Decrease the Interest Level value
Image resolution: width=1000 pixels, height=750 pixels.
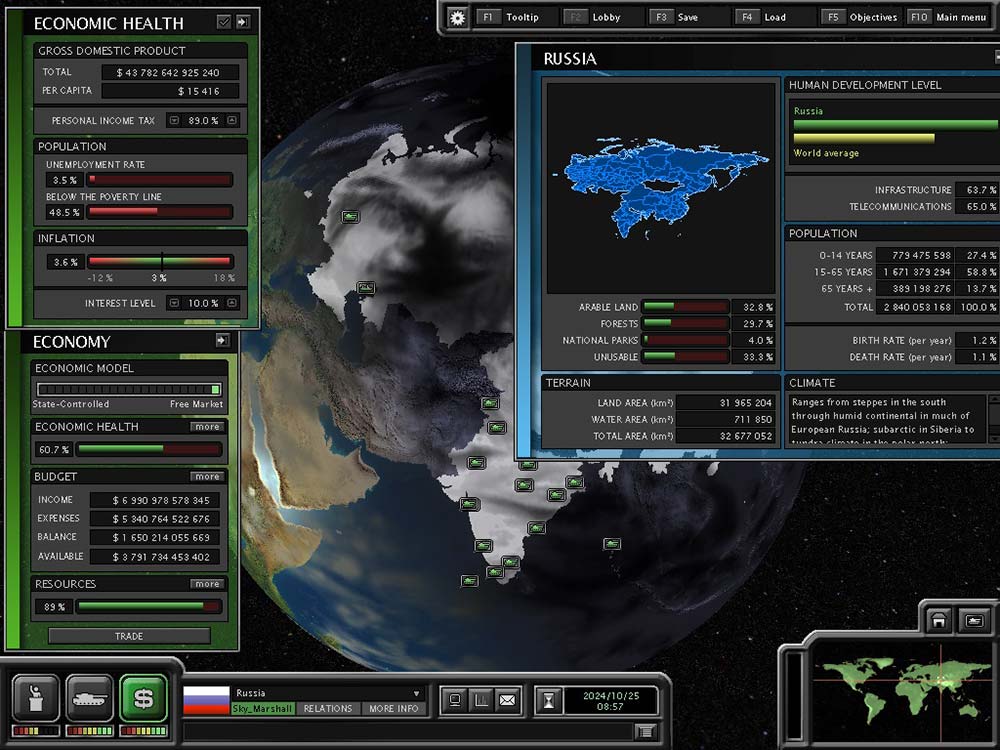pos(173,303)
